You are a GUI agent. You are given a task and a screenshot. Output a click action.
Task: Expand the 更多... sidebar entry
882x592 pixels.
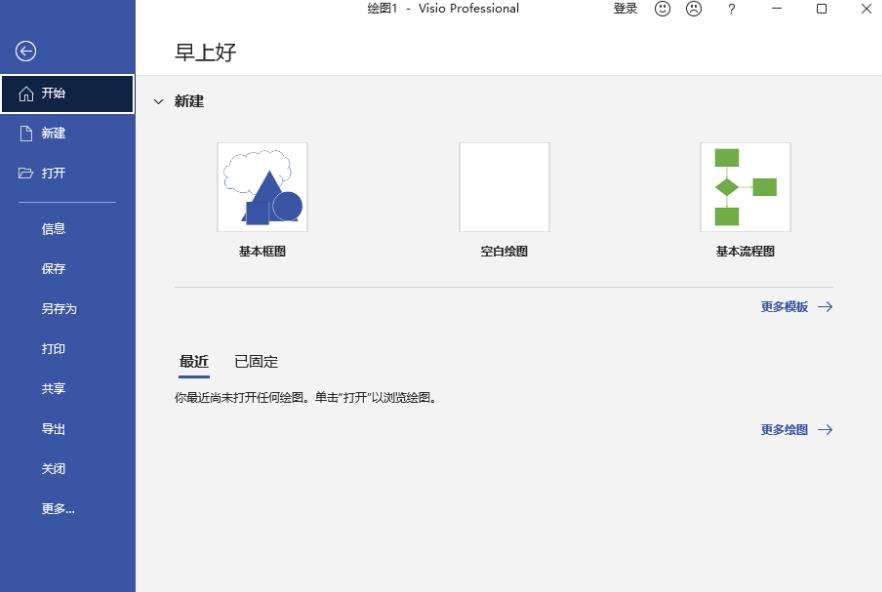pos(68,509)
